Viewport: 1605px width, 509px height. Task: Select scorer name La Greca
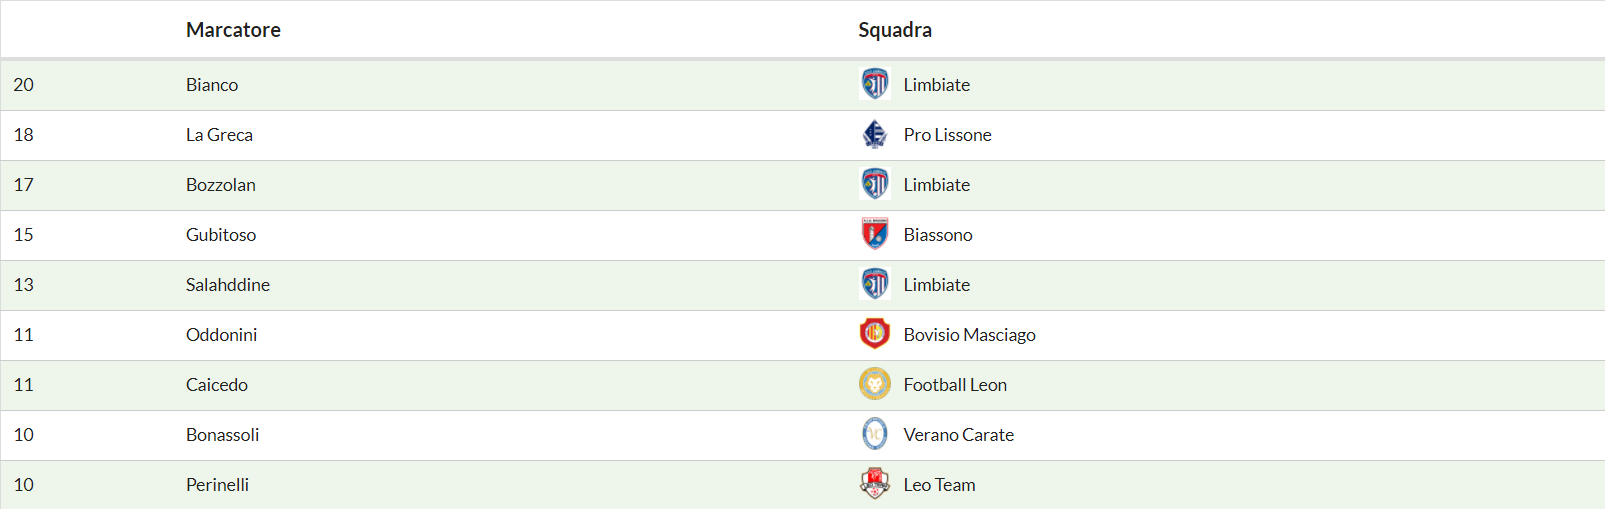coord(219,135)
